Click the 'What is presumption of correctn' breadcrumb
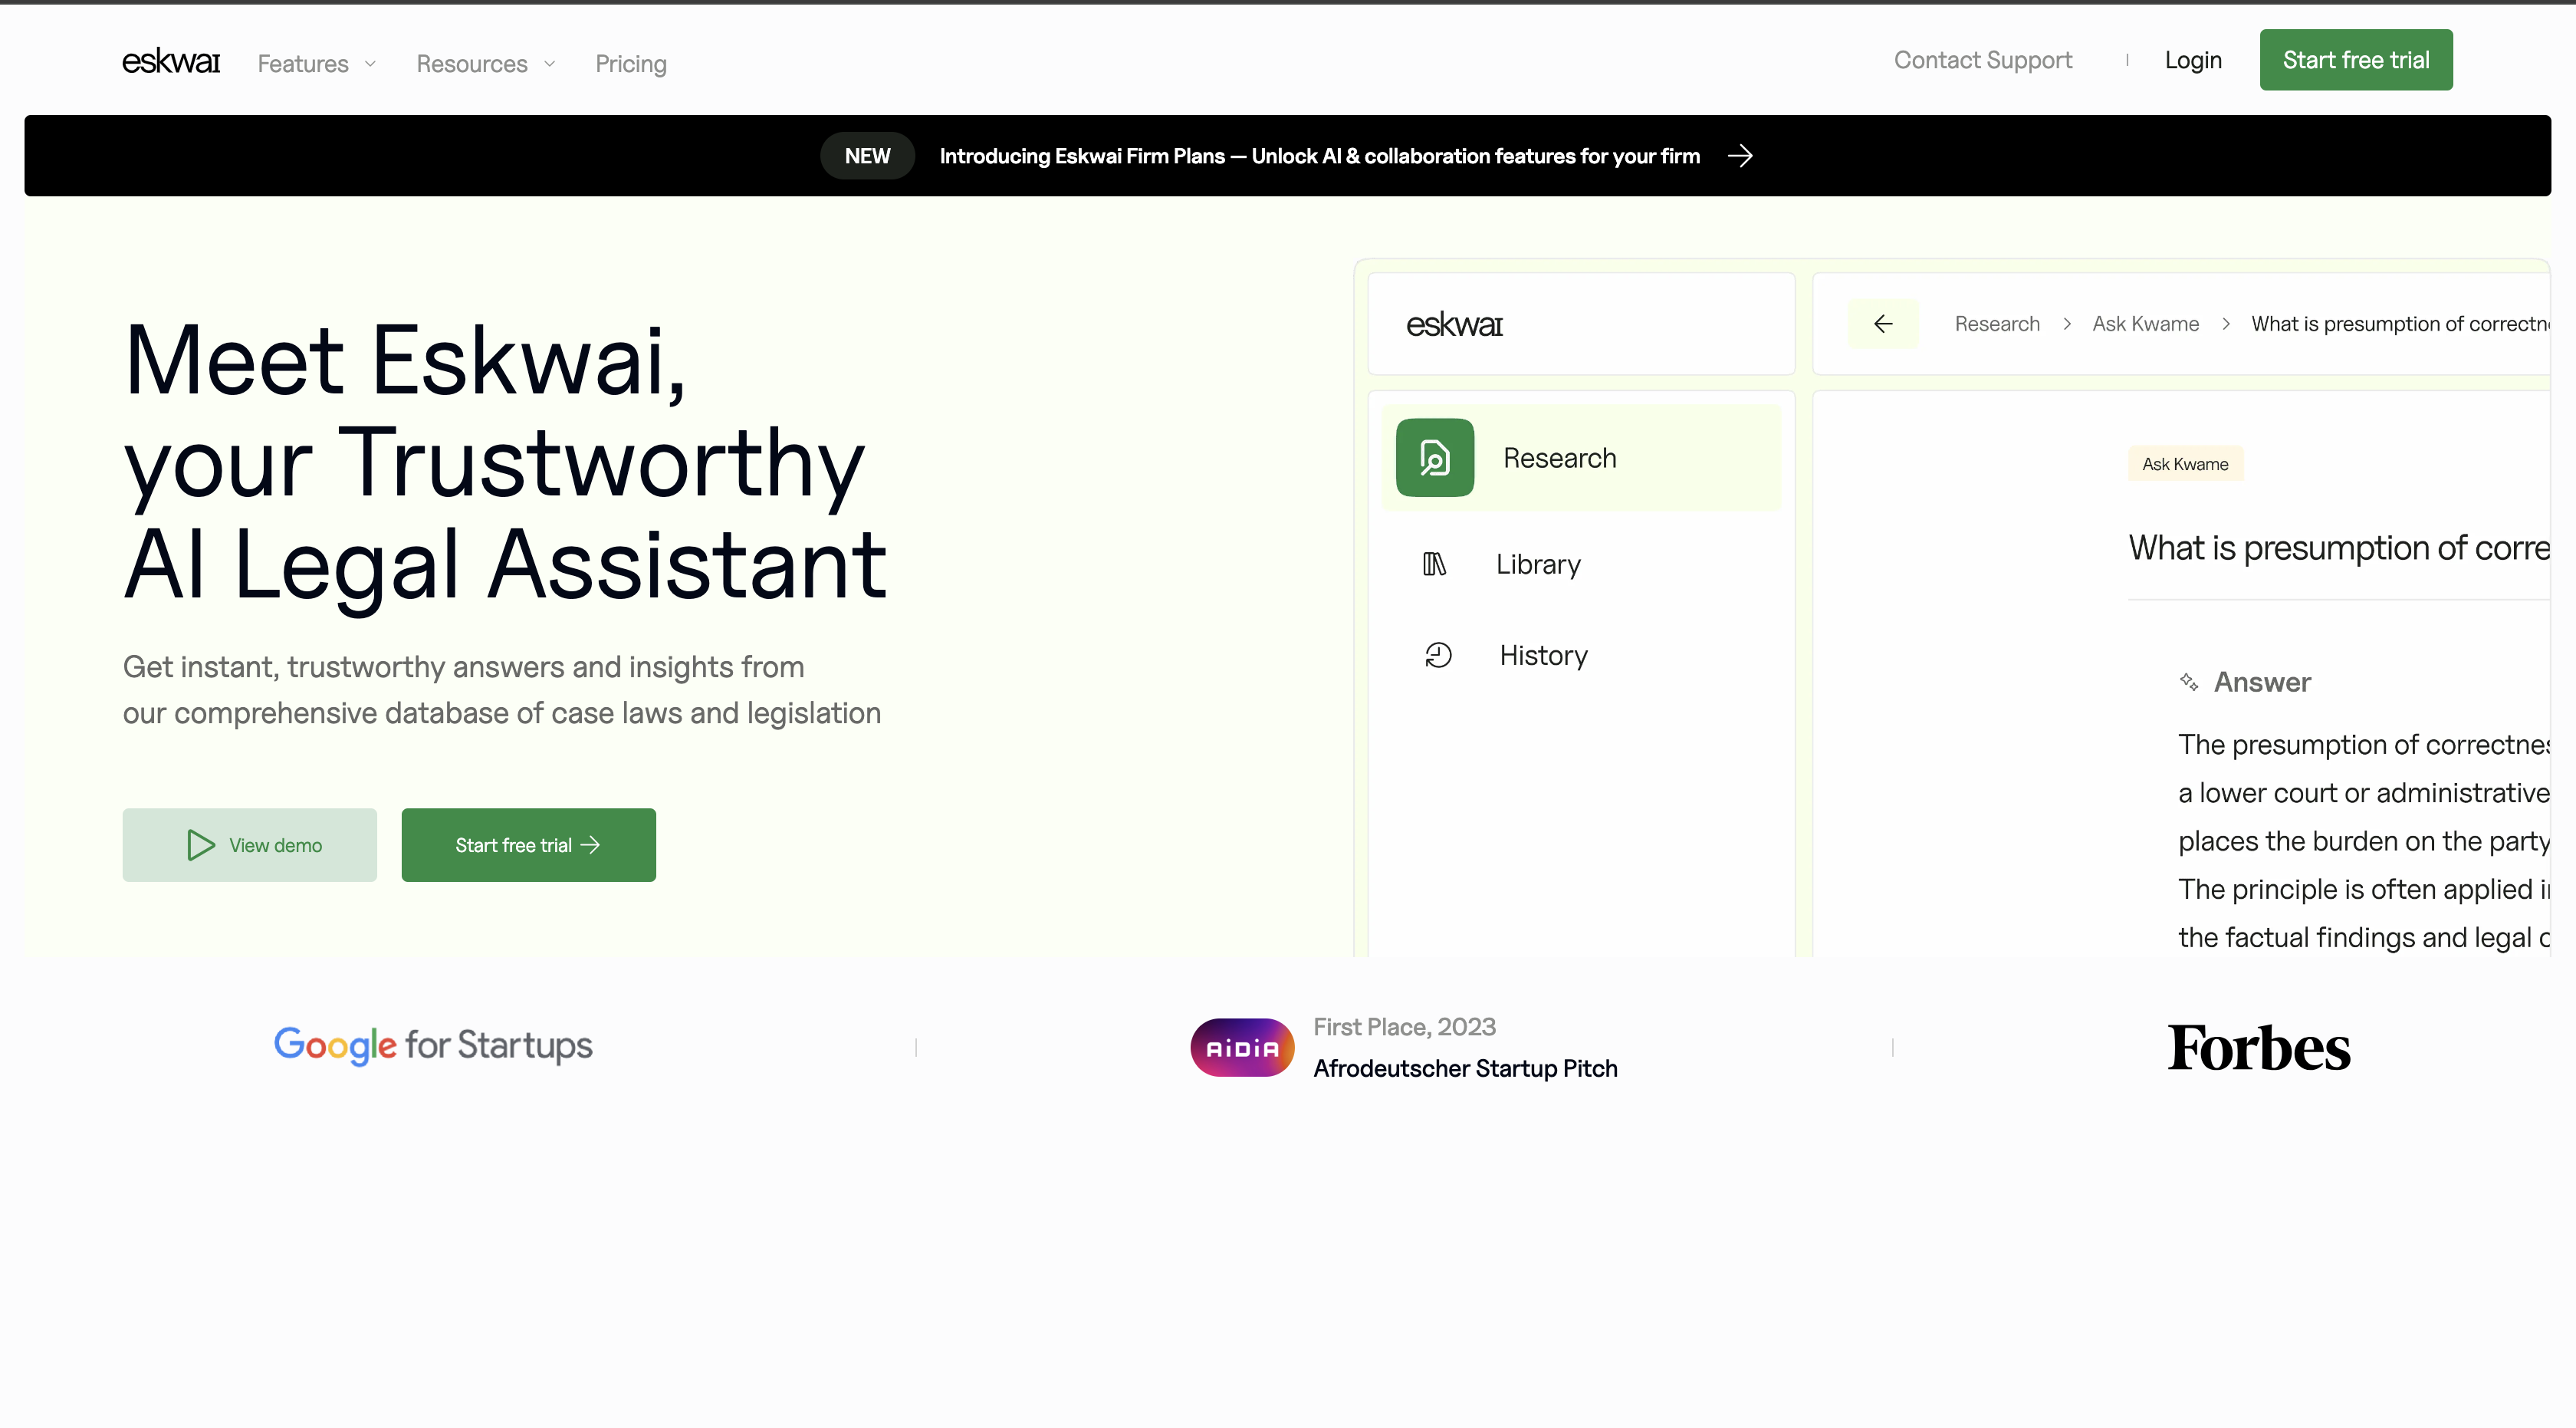Viewport: 2576px width, 1428px height. [2401, 324]
